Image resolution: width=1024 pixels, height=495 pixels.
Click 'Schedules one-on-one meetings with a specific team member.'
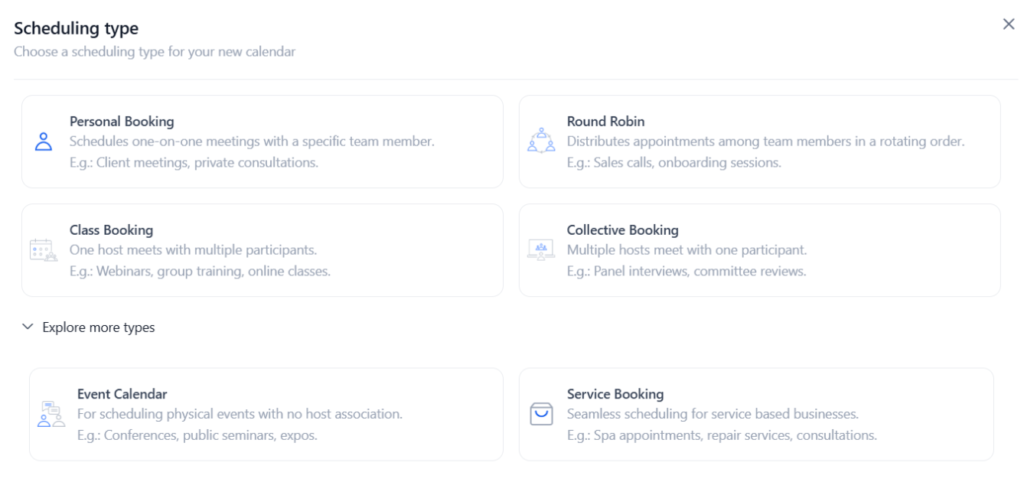click(x=252, y=141)
